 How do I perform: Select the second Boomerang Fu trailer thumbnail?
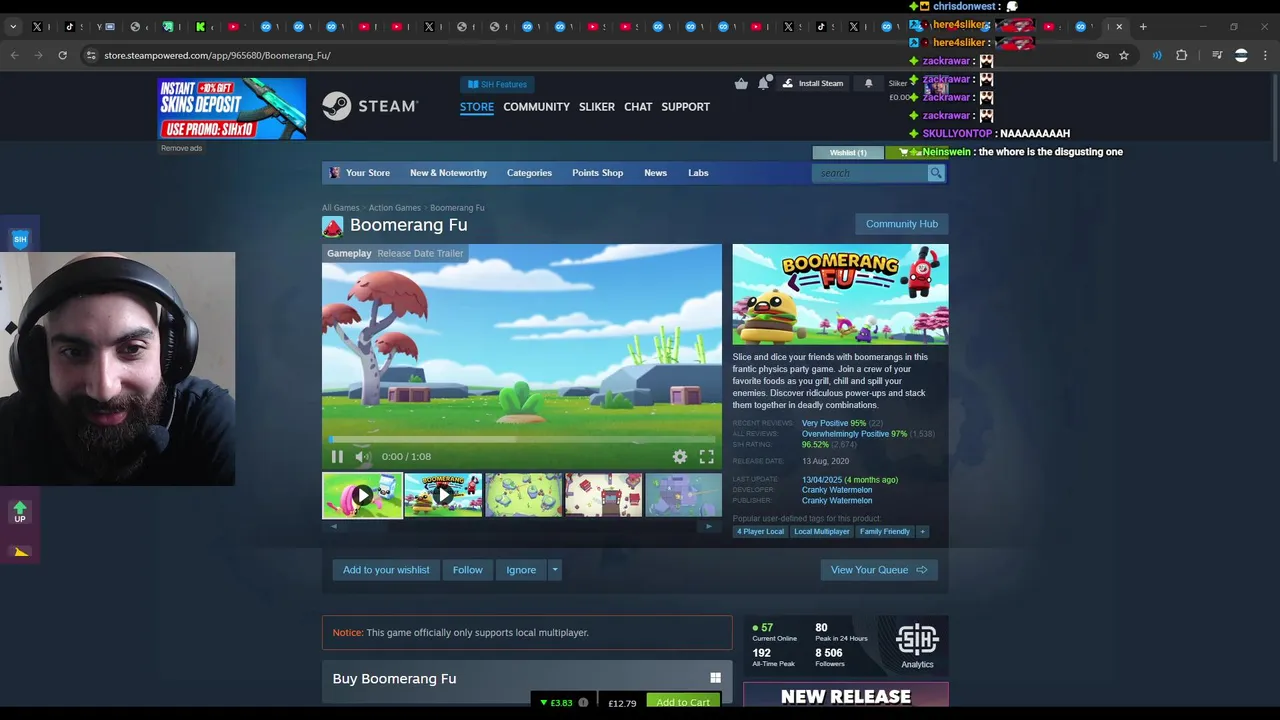(443, 495)
